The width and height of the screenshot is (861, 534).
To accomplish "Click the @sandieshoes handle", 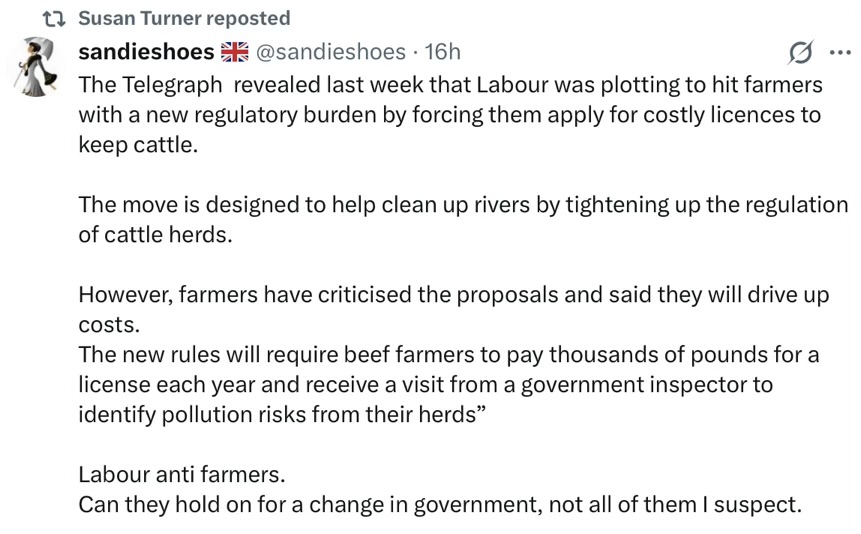I will (x=331, y=51).
